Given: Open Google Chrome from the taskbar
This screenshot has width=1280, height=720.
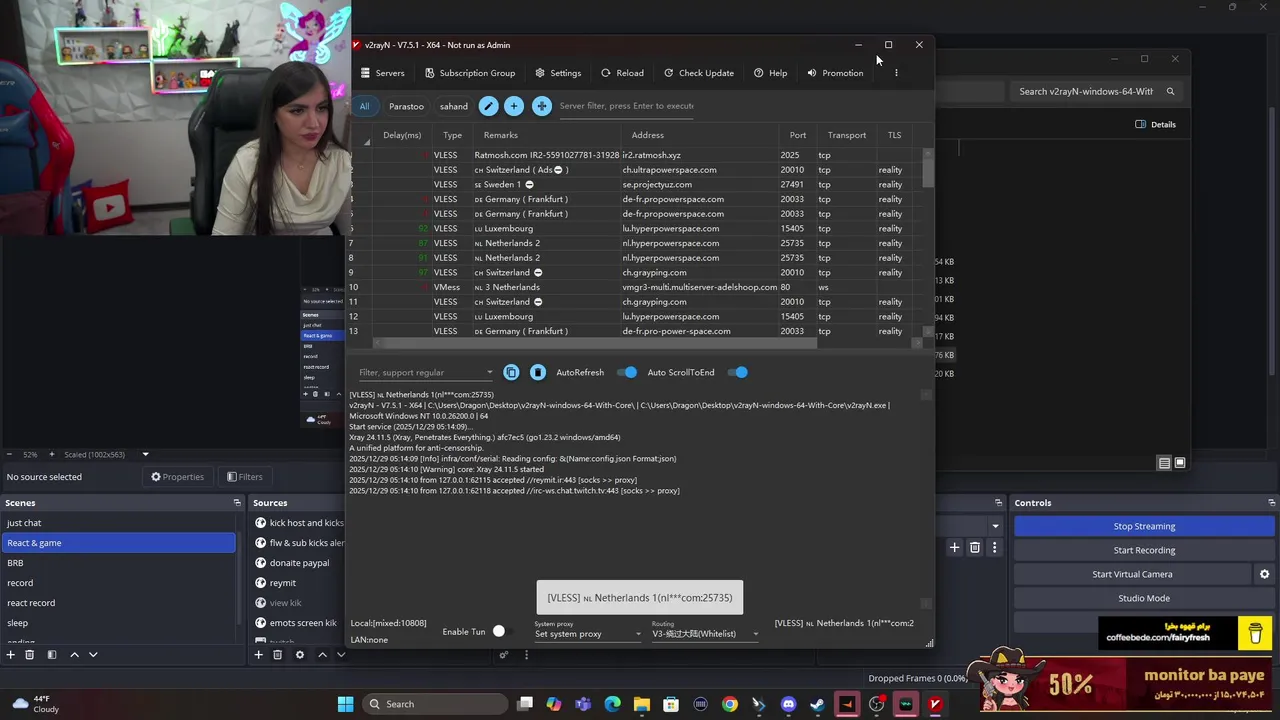Looking at the screenshot, I should (x=730, y=704).
